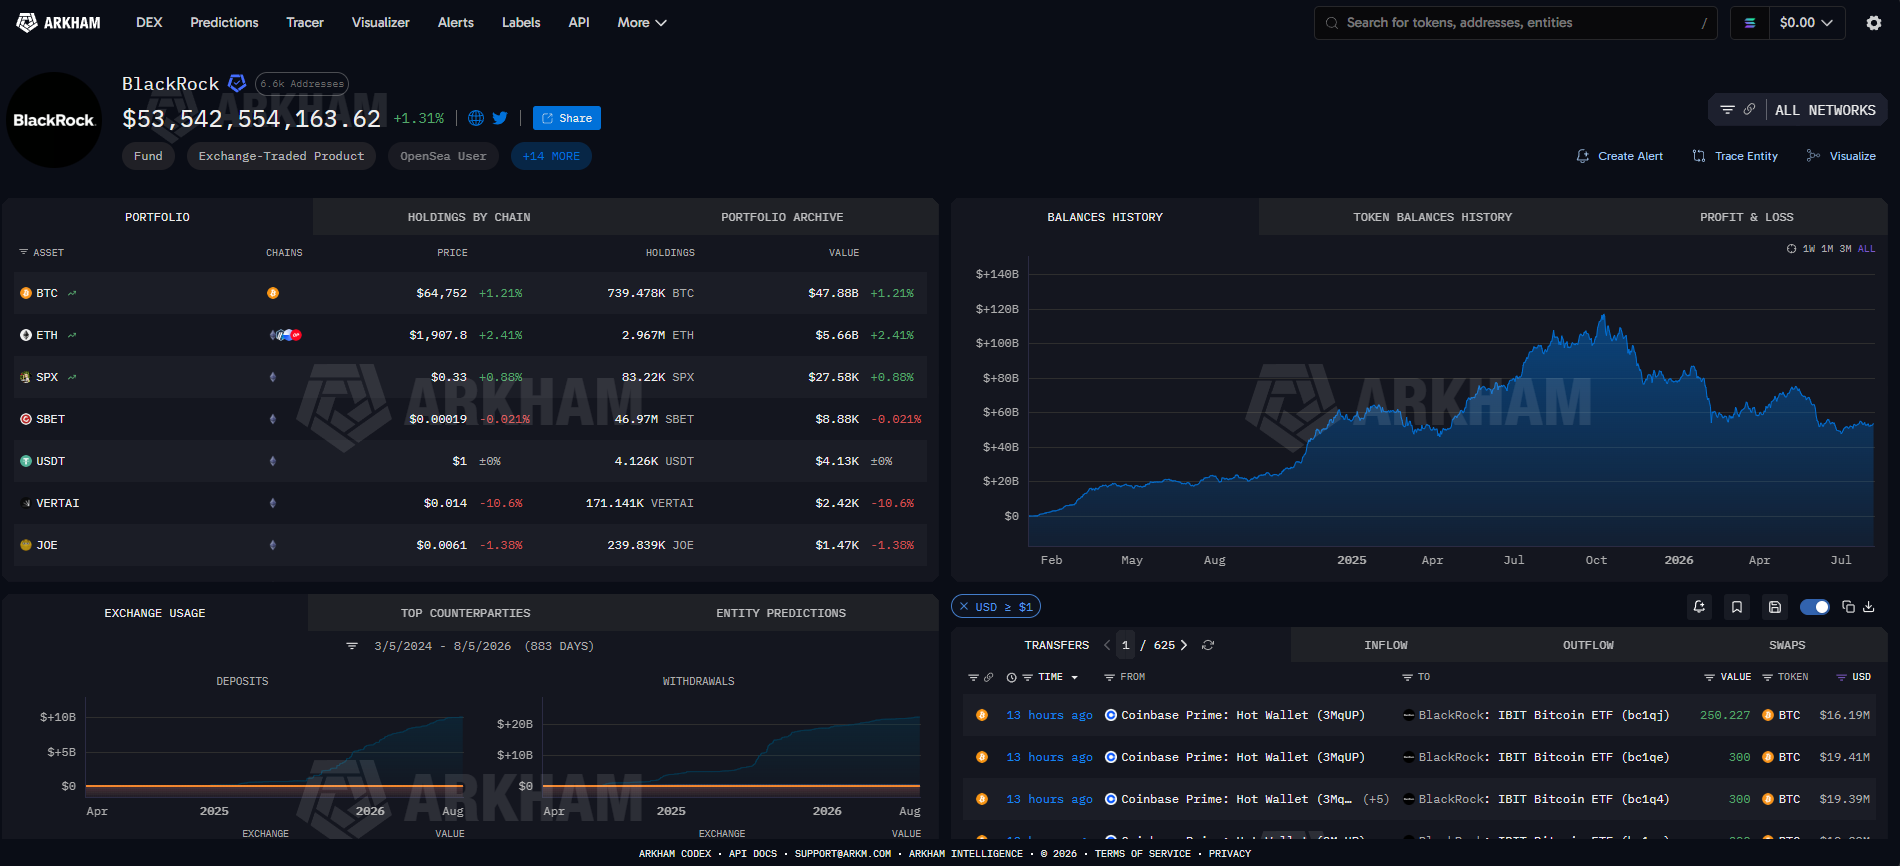Click the transfers page number box
This screenshot has height=866, width=1900.
pos(1126,645)
